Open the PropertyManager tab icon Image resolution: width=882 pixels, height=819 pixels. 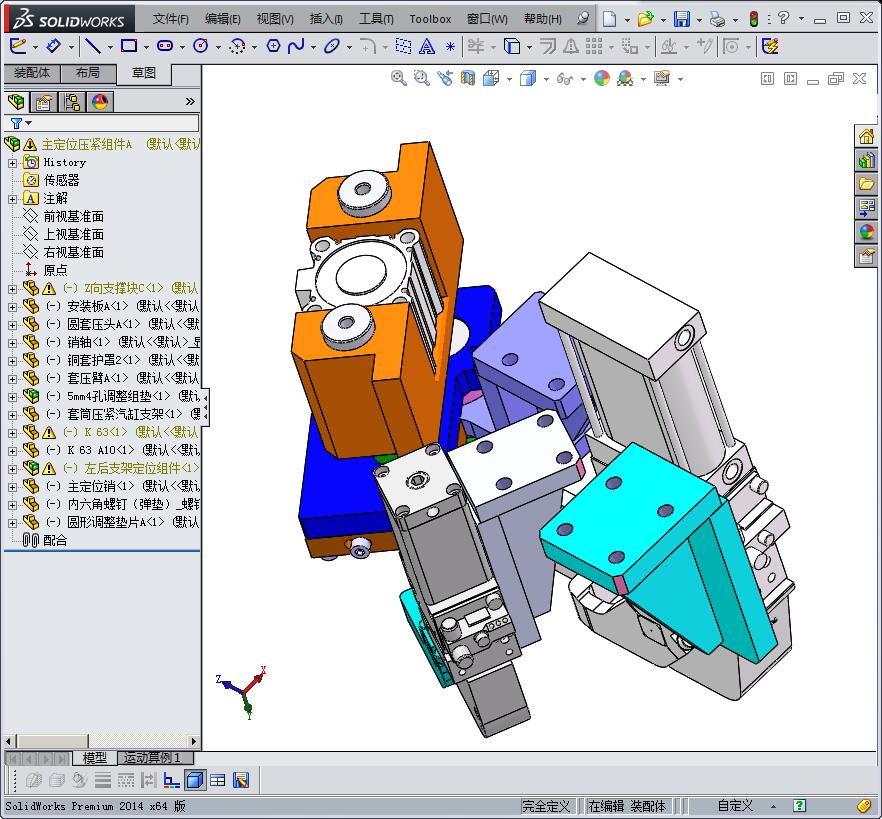43,102
